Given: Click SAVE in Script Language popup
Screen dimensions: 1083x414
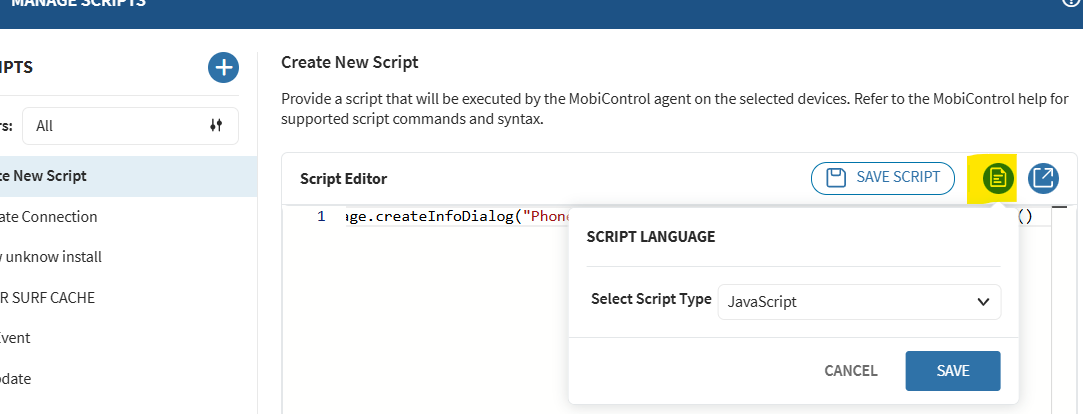Looking at the screenshot, I should coord(952,371).
